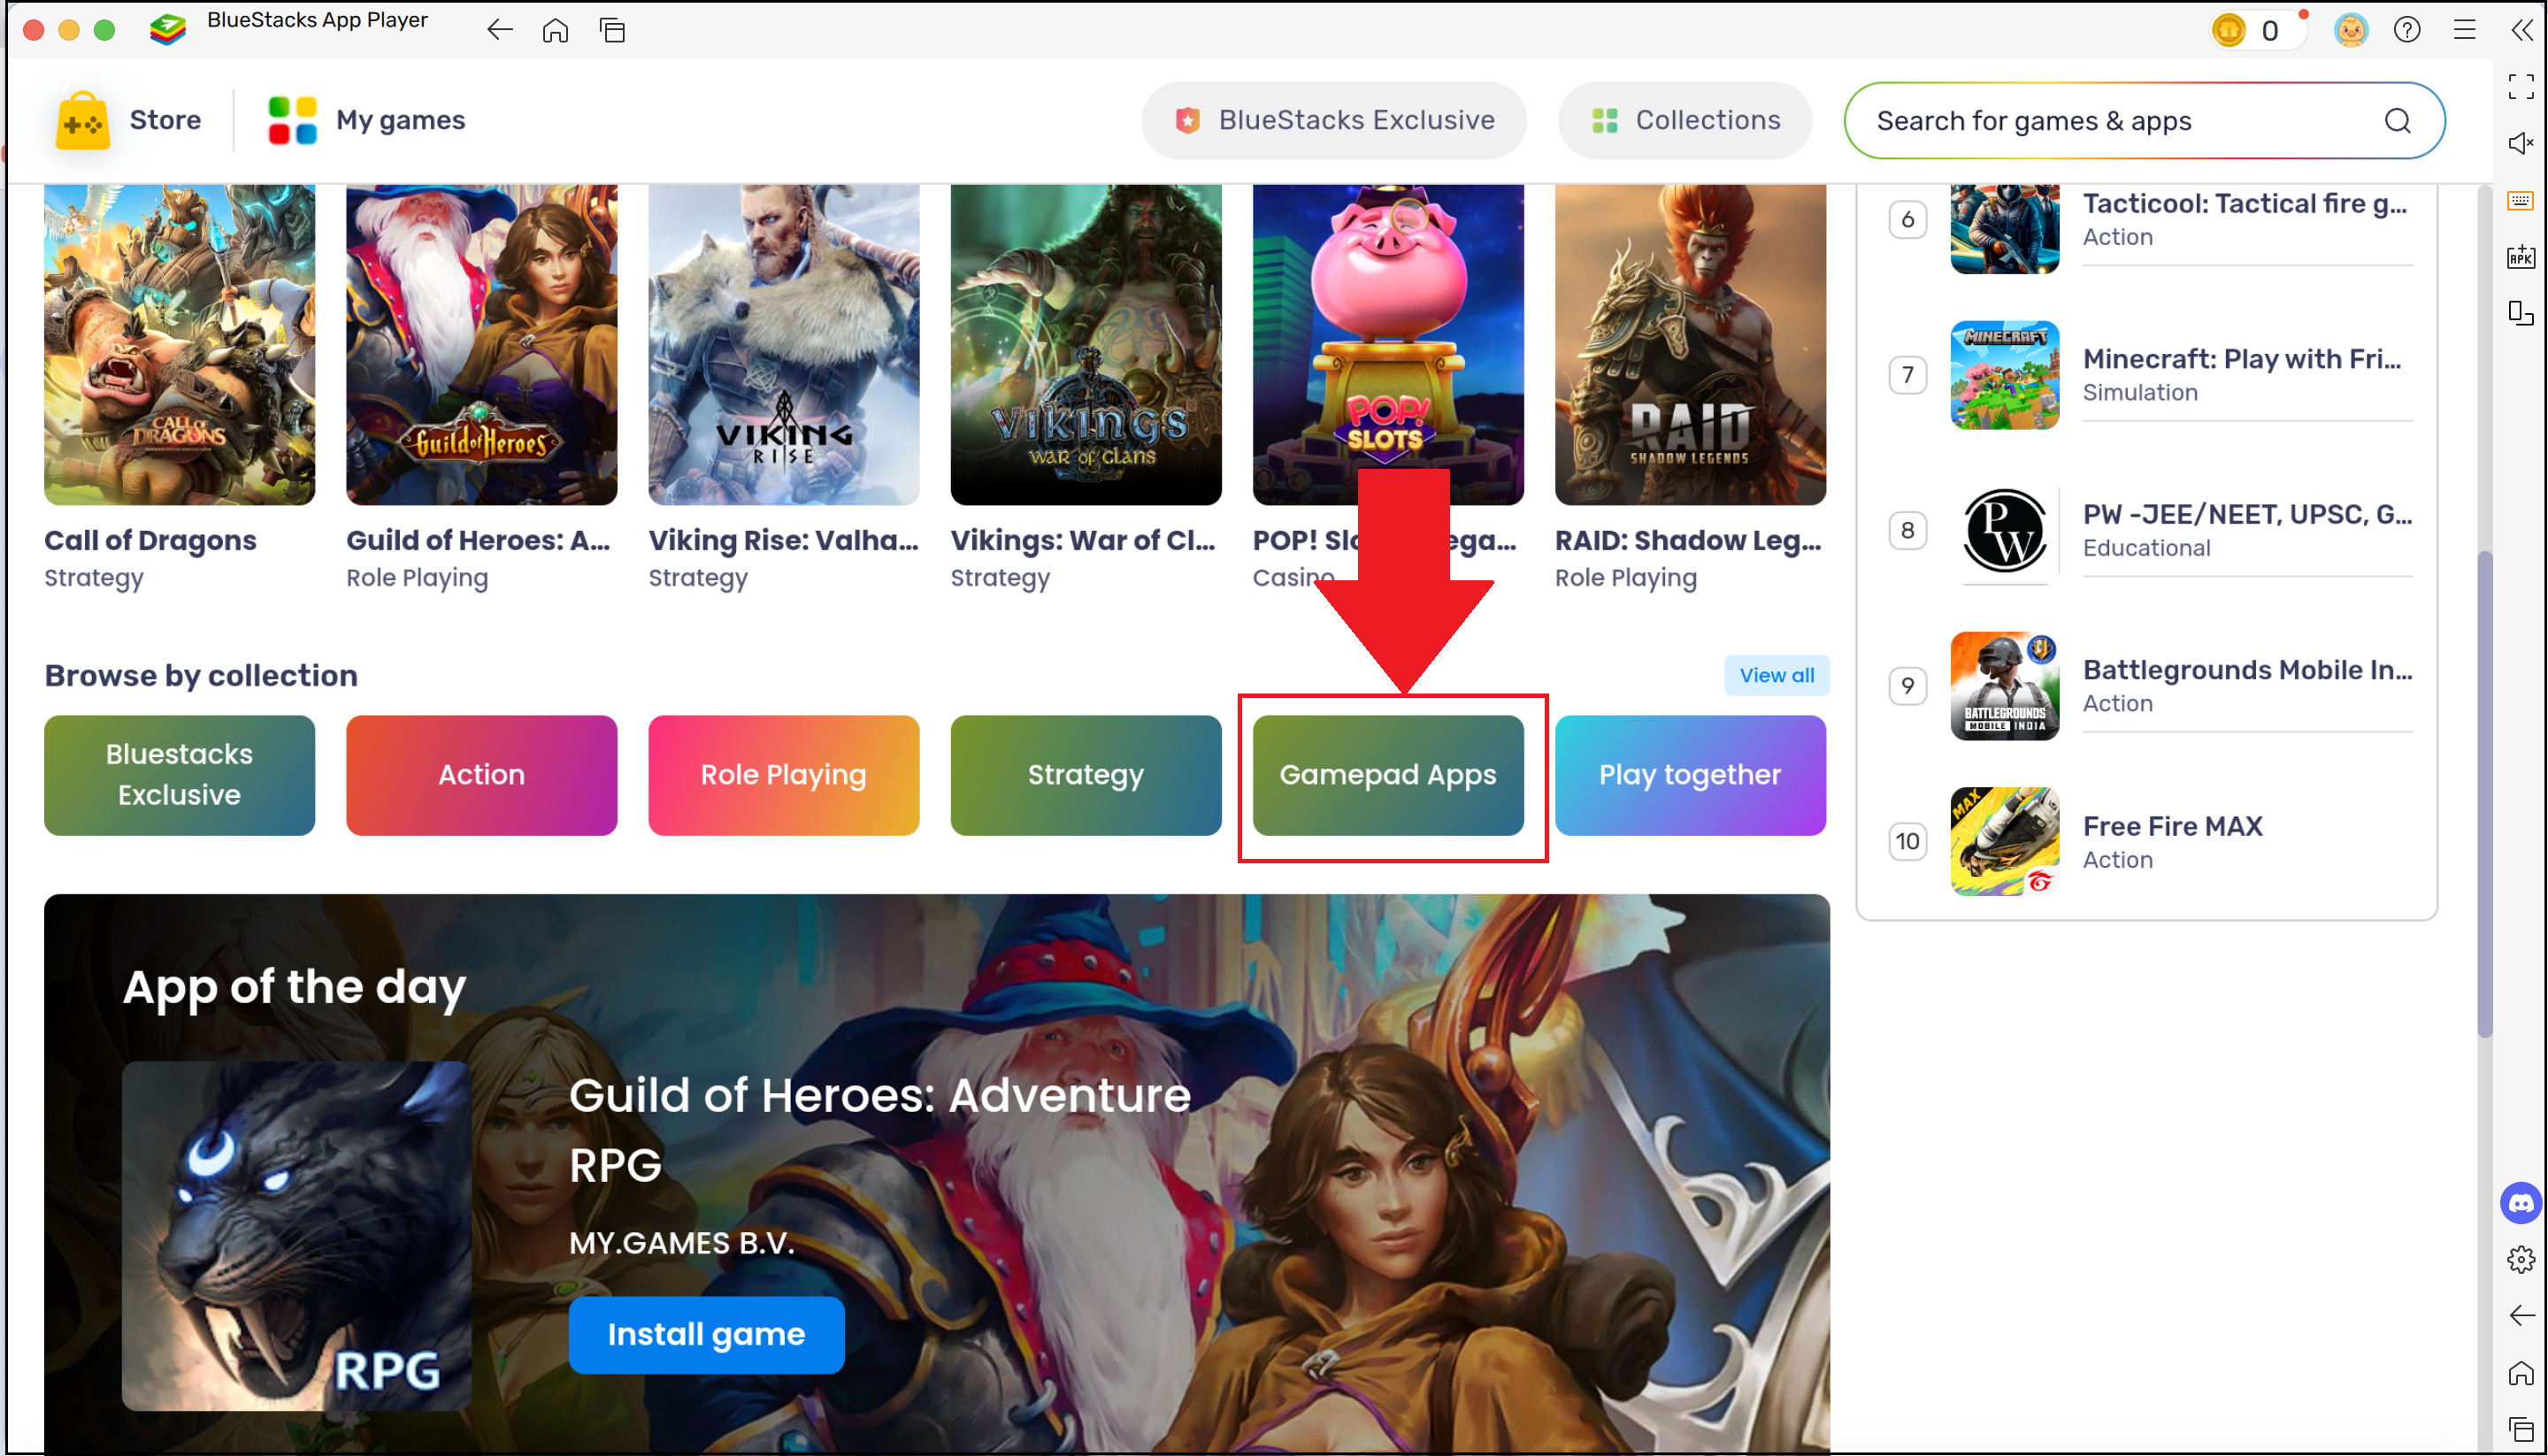This screenshot has height=1456, width=2548.
Task: Install Guild of Heroes: Adventure RPG
Action: coord(706,1334)
